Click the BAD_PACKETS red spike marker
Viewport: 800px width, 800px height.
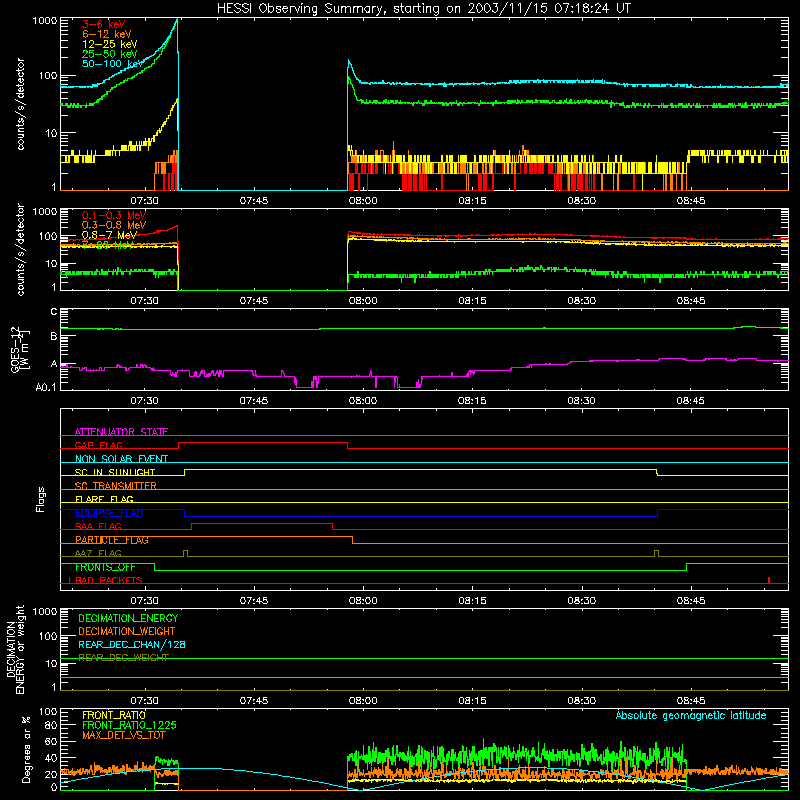[768, 580]
